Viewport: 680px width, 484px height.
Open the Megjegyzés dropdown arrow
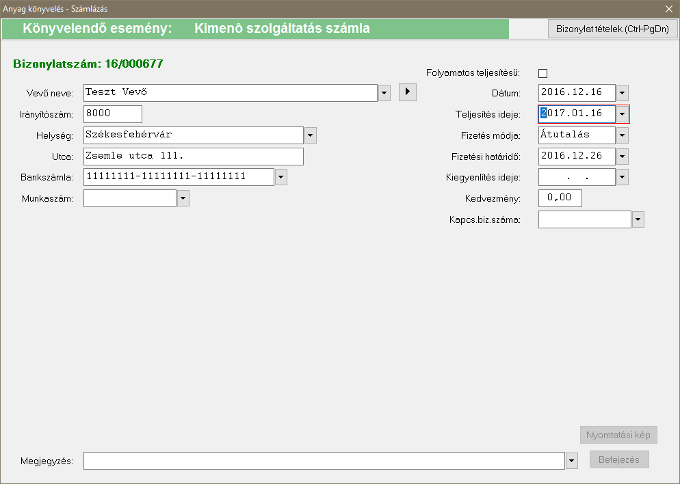[x=571, y=460]
